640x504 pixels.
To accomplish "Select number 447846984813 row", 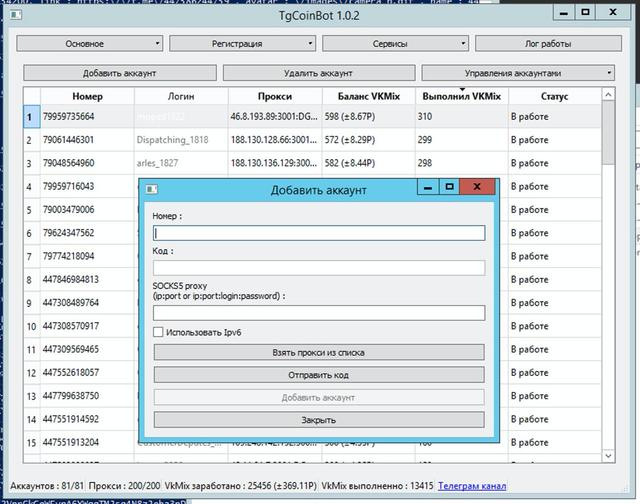I will click(x=87, y=279).
